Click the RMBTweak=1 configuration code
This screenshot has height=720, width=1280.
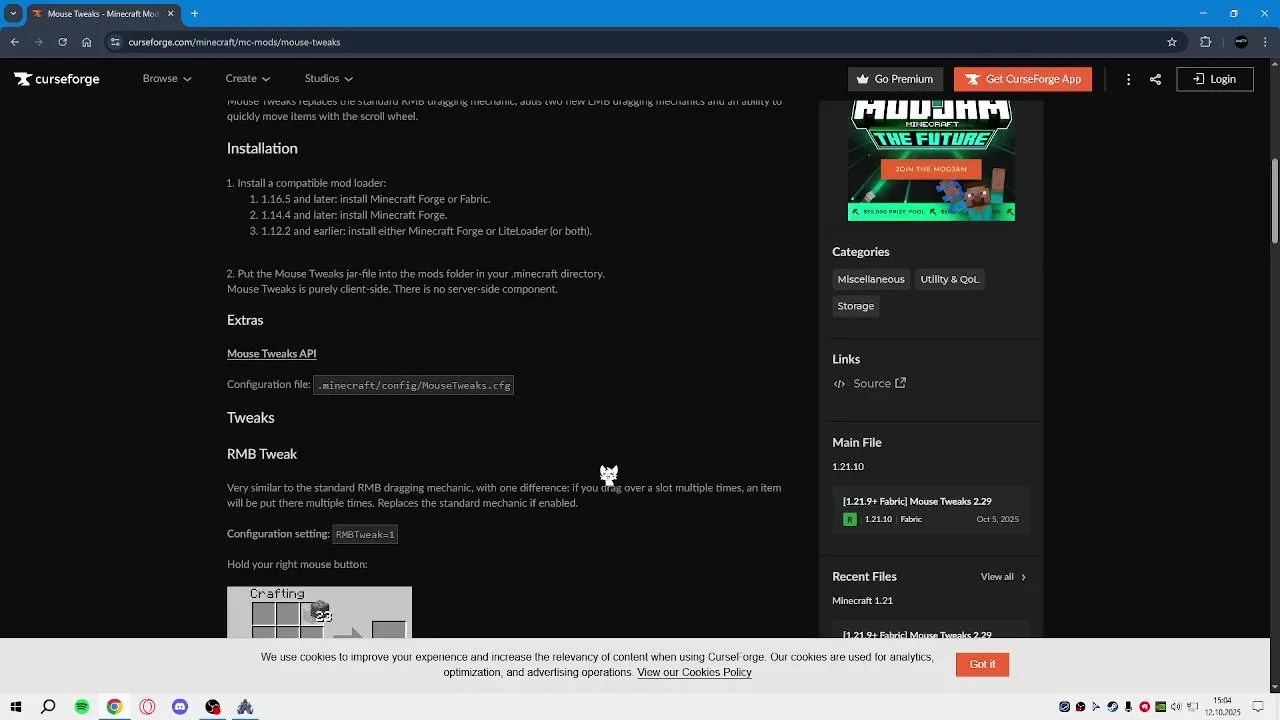[x=365, y=535]
